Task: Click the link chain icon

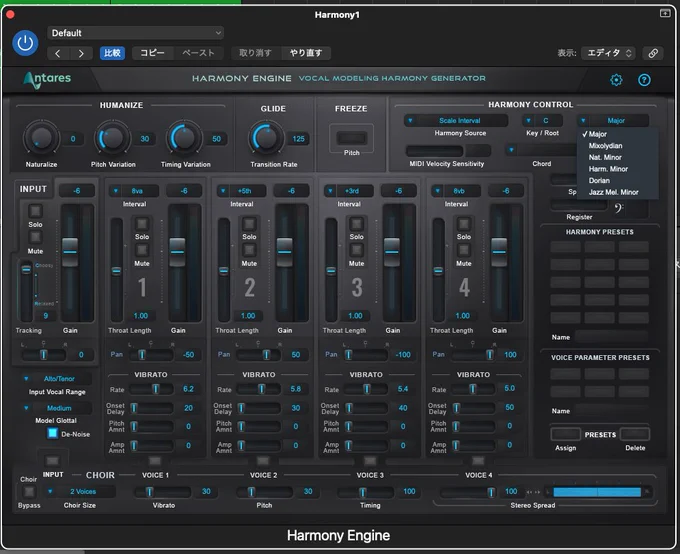Action: coord(653,53)
